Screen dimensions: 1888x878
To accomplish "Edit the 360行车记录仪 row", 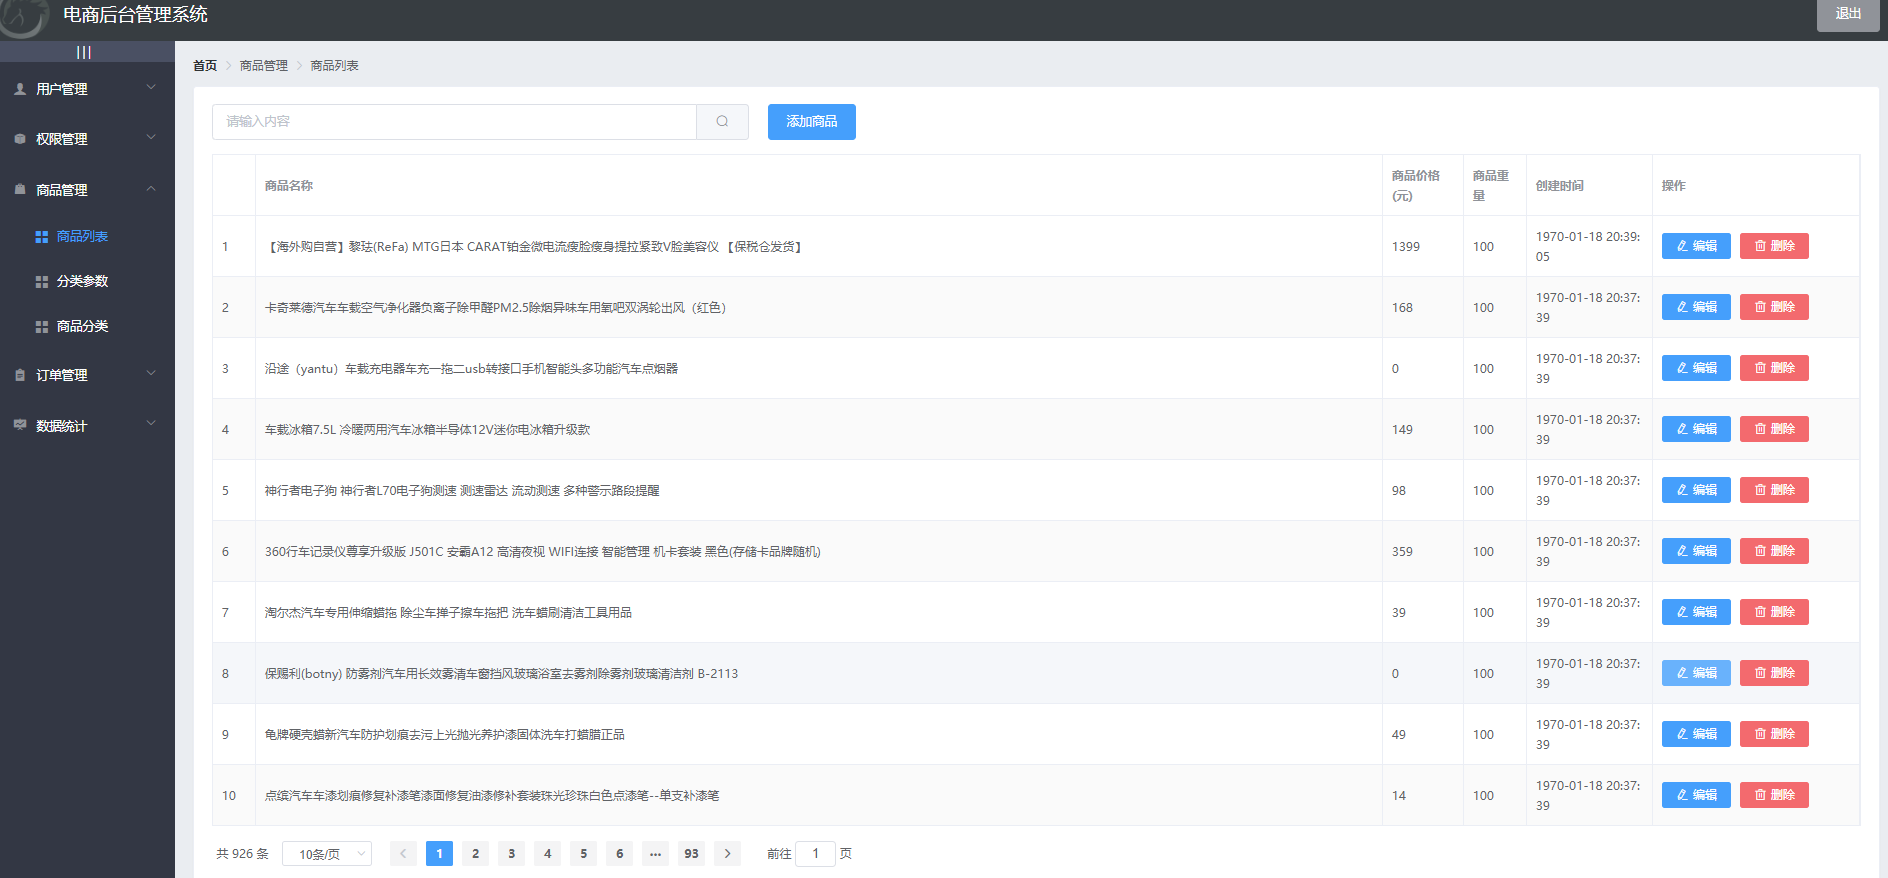I will [1696, 551].
